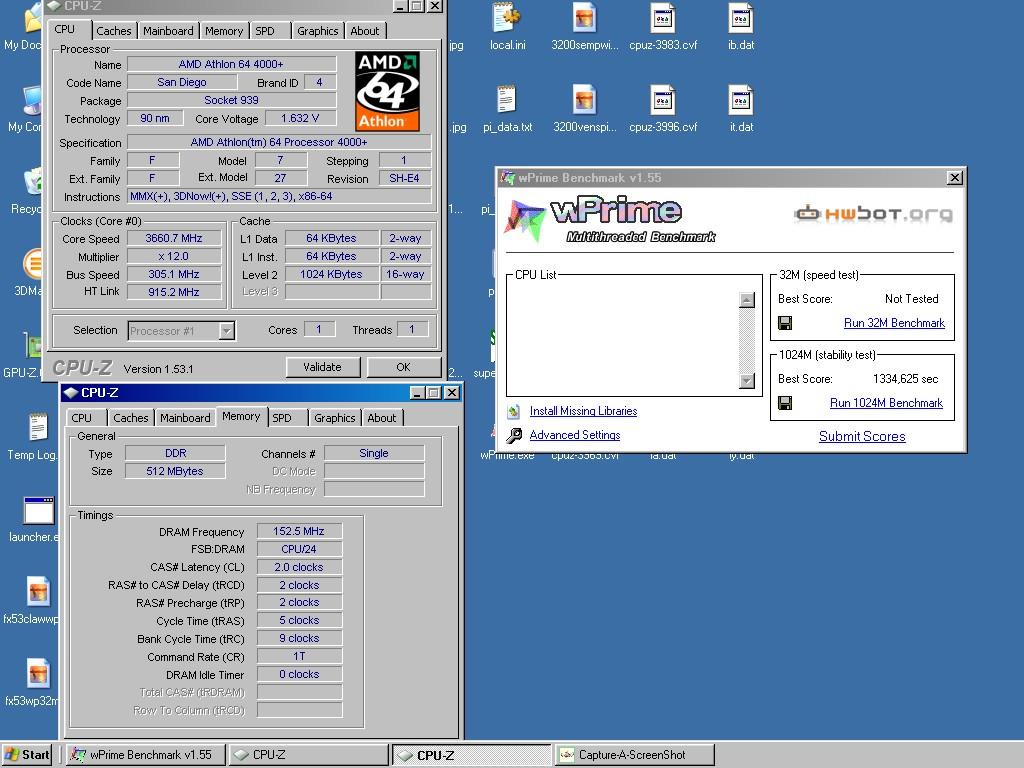Select Mainboard tab in lower CPU-Z window

[x=185, y=418]
